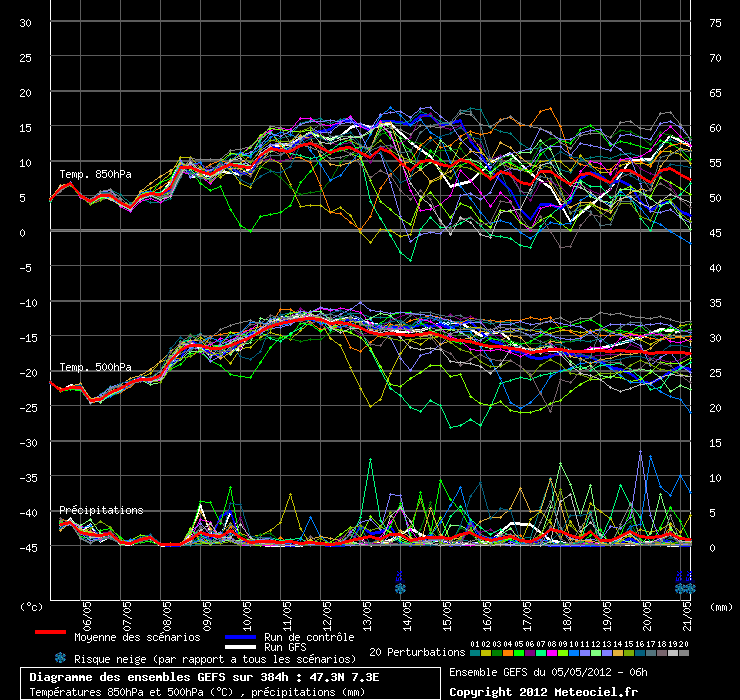Select perturbation 20 gray color swatch

pos(685,653)
